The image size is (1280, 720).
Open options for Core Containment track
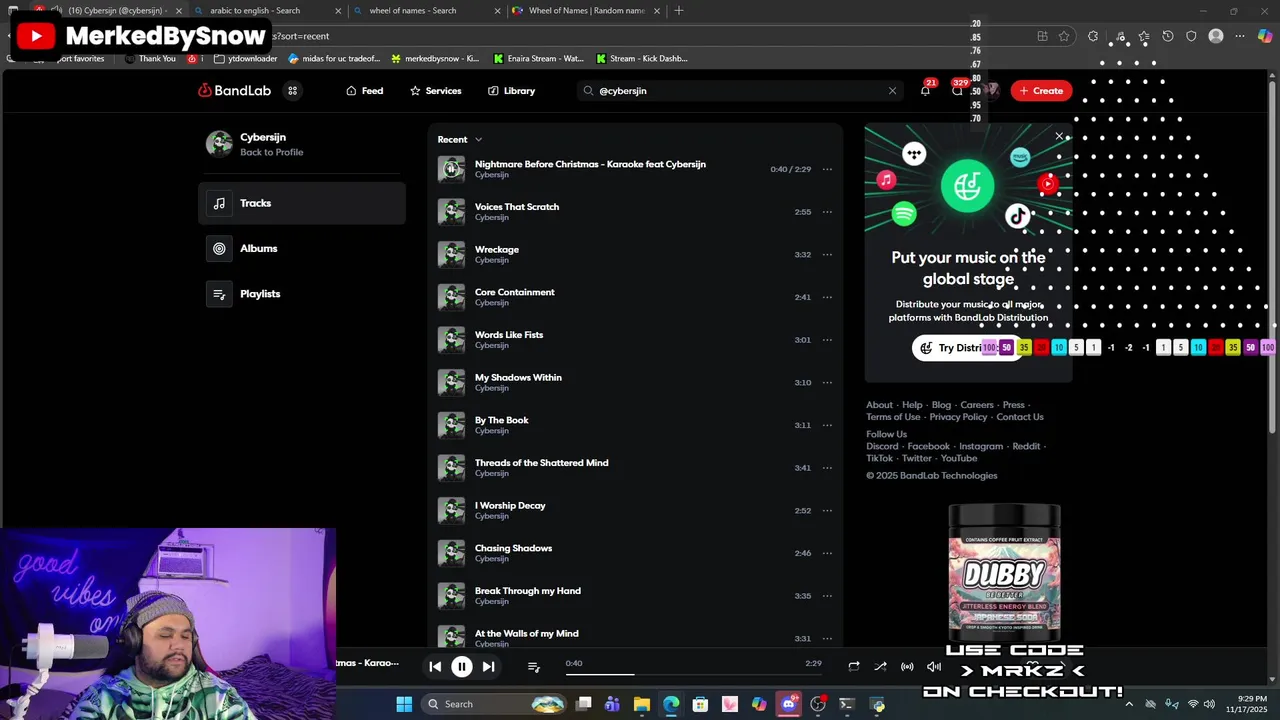pyautogui.click(x=827, y=297)
